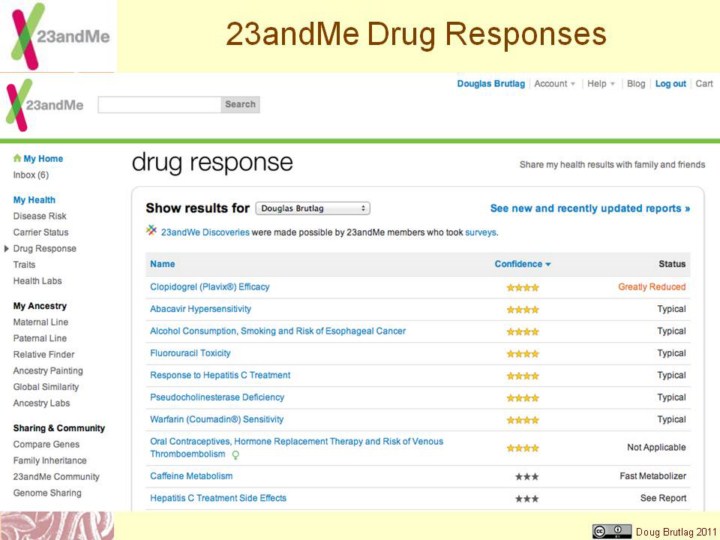This screenshot has height=540, width=720.
Task: Click the My Home house icon
Action: point(17,159)
